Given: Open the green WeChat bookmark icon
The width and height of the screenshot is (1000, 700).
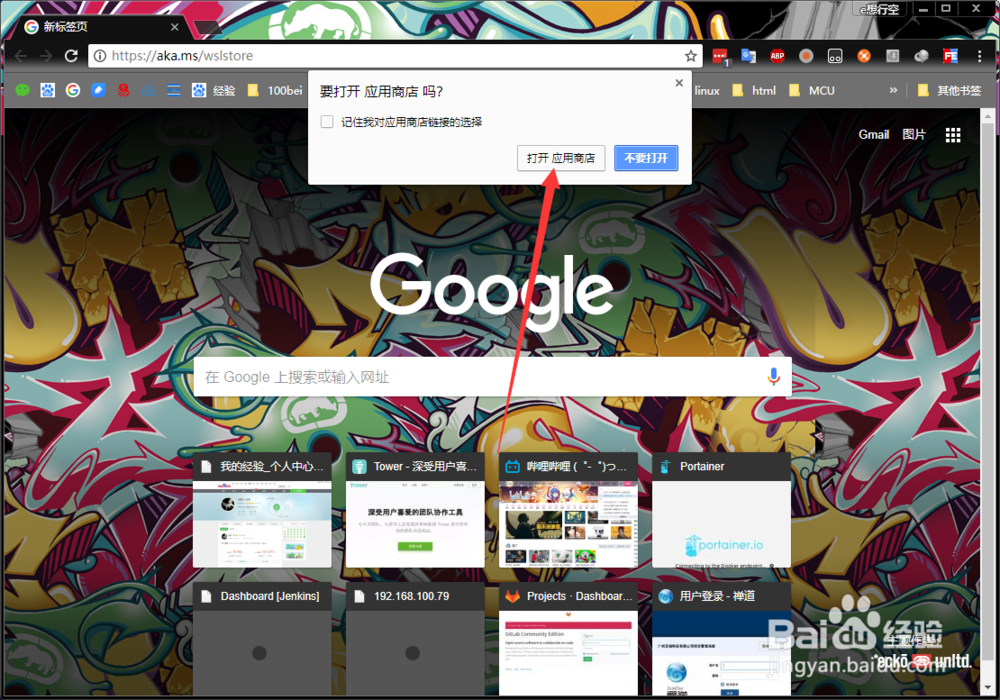Looking at the screenshot, I should (x=22, y=91).
